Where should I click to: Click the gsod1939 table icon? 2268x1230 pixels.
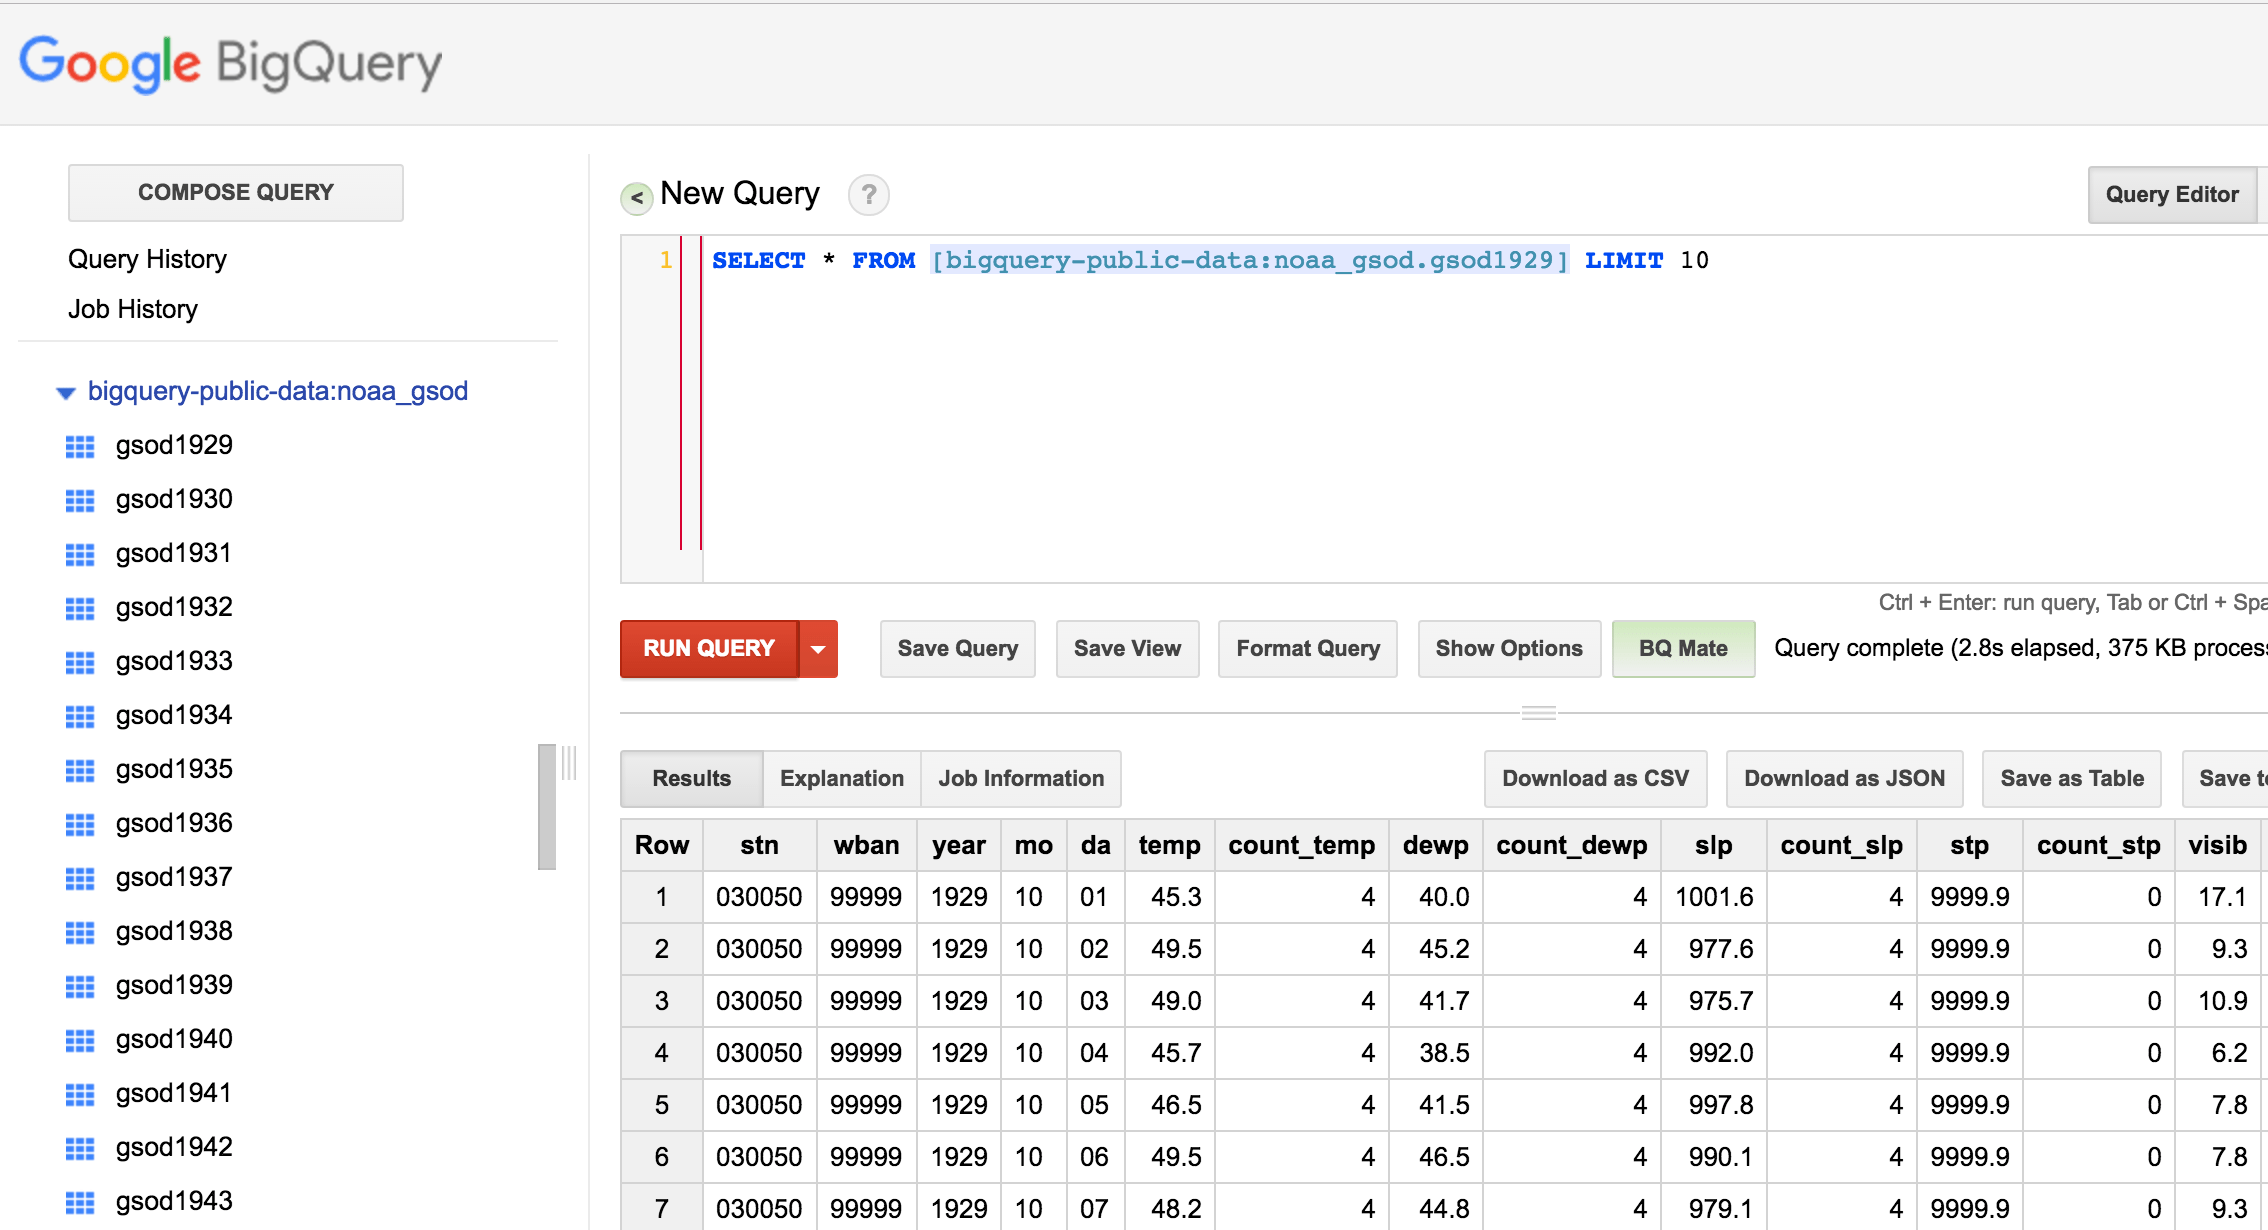(80, 986)
